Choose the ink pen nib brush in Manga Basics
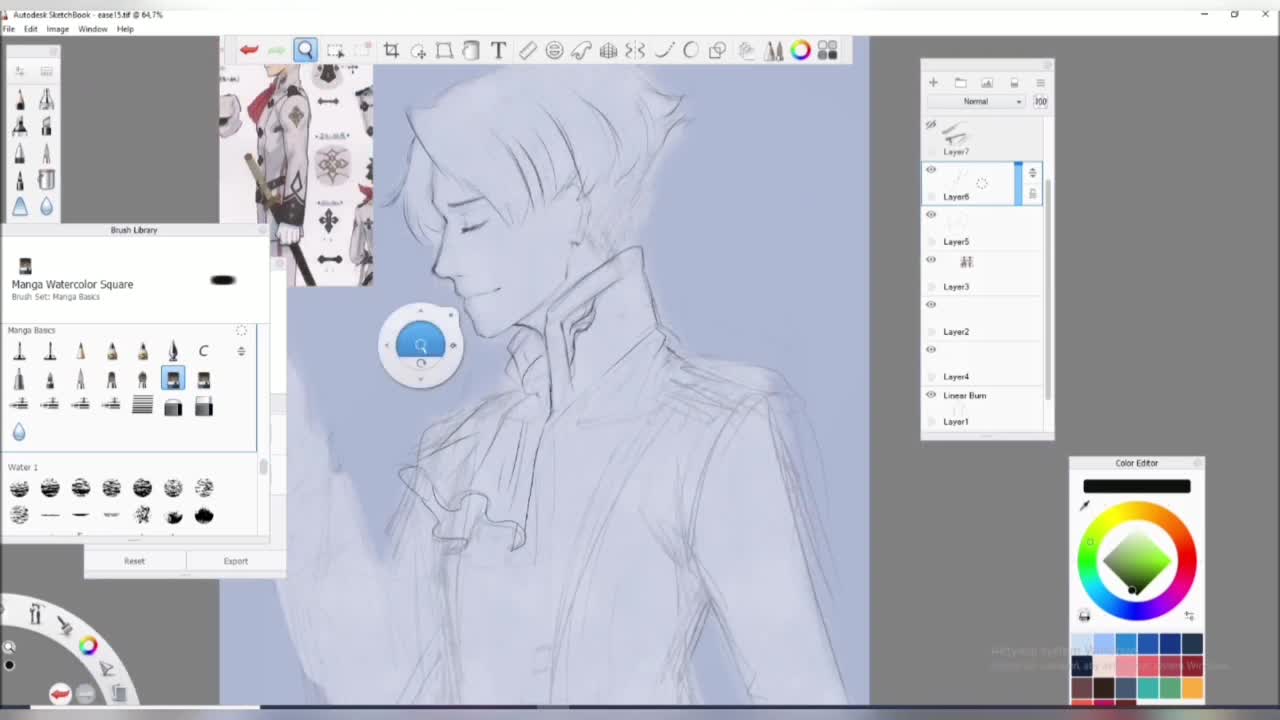Viewport: 1280px width, 720px height. (x=173, y=350)
